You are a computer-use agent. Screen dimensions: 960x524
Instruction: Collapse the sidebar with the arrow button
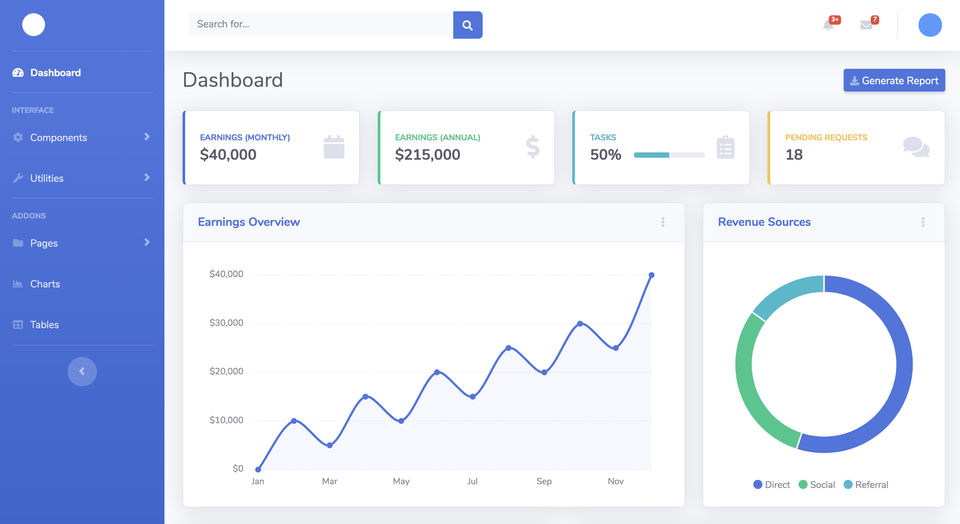pyautogui.click(x=82, y=371)
